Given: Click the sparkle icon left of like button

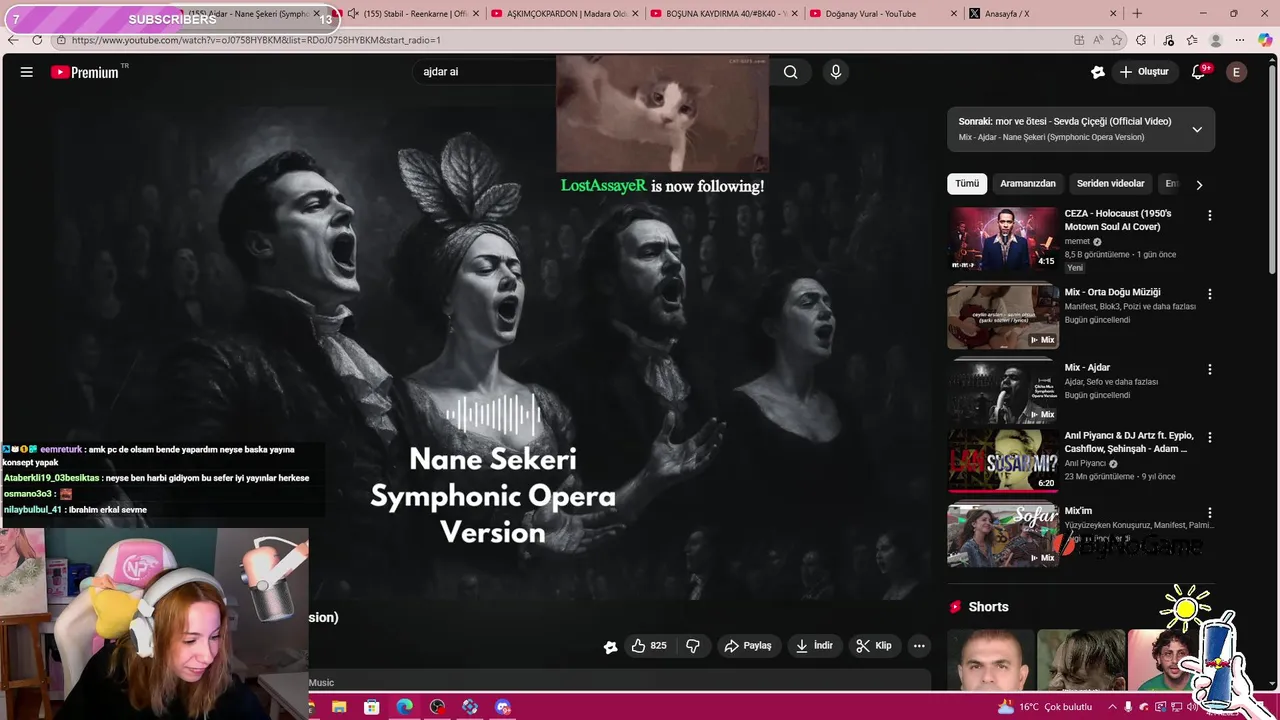Looking at the screenshot, I should click(x=611, y=647).
